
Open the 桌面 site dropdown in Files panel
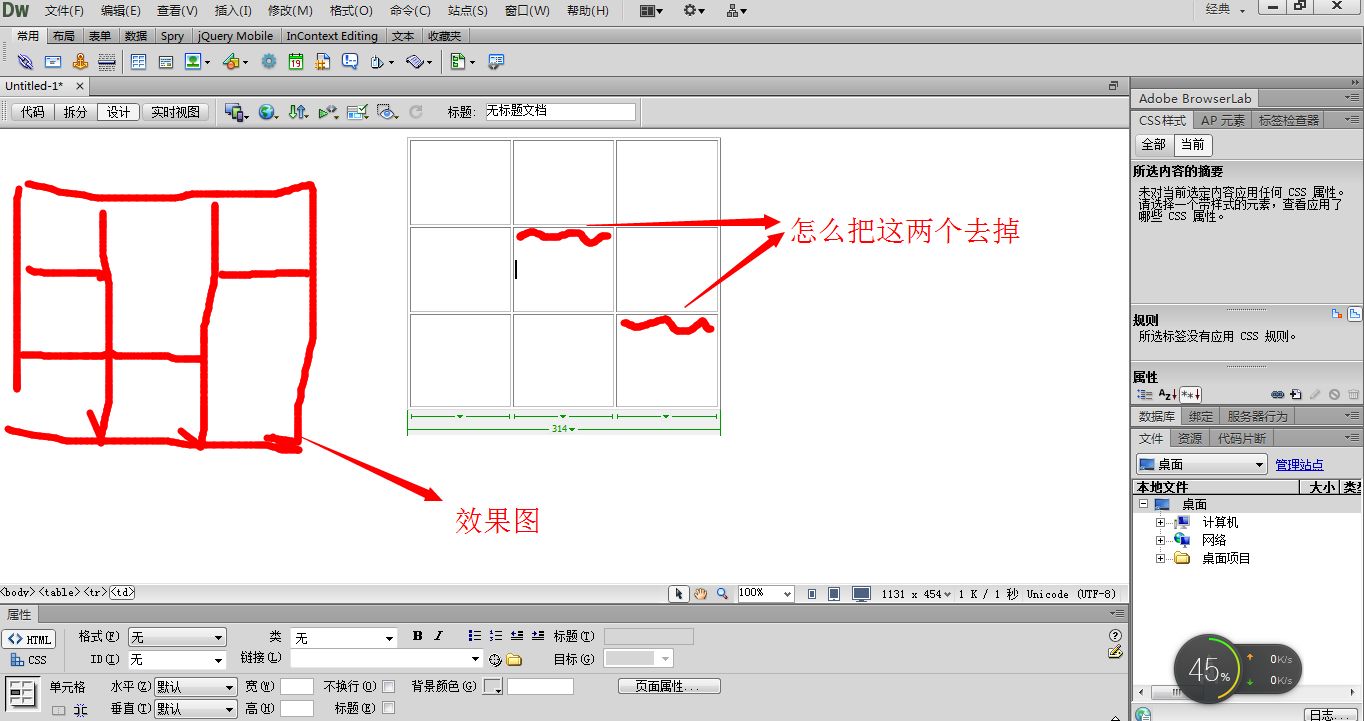[x=1202, y=465]
